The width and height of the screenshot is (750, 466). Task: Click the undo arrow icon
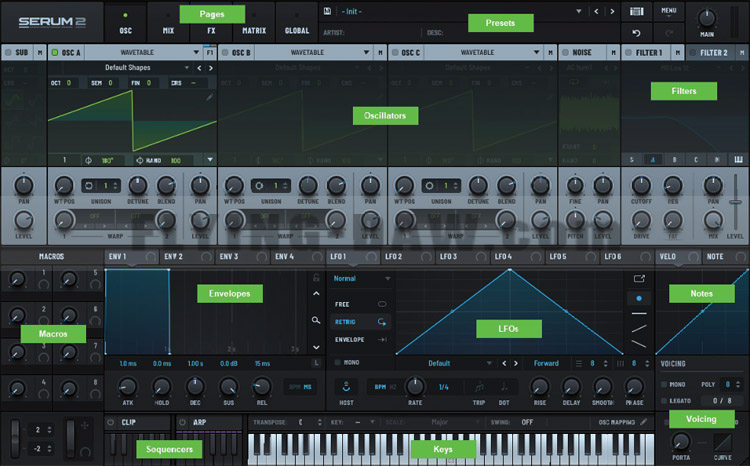pyautogui.click(x=636, y=33)
